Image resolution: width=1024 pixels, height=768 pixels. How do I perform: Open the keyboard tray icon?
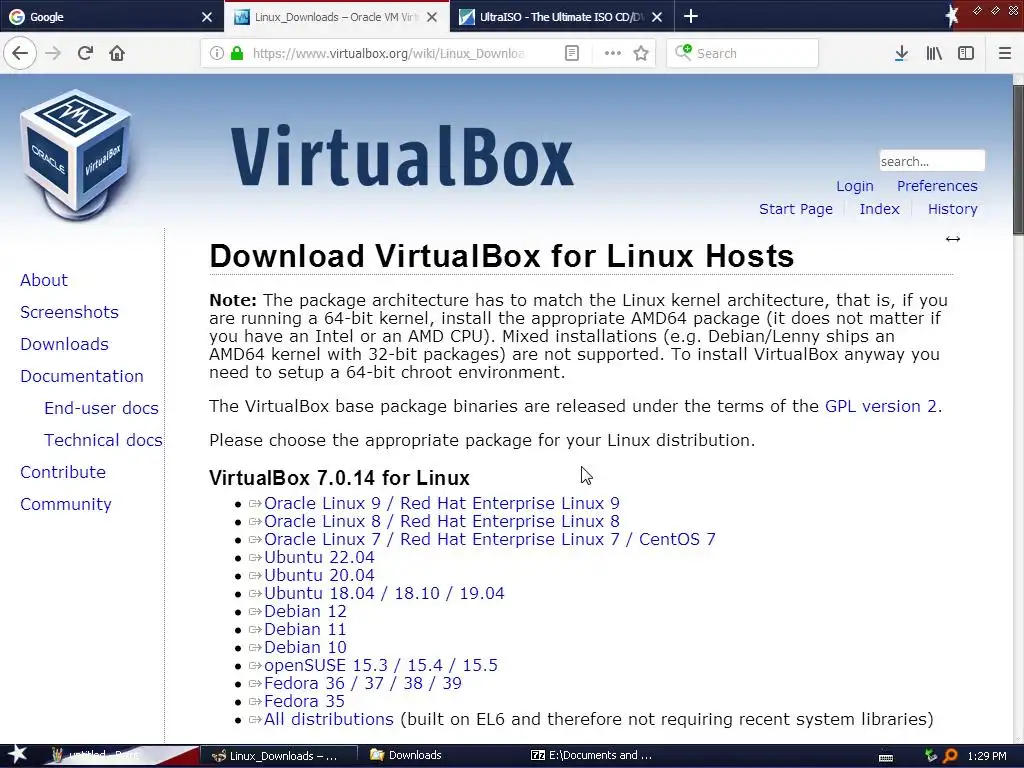click(x=886, y=756)
